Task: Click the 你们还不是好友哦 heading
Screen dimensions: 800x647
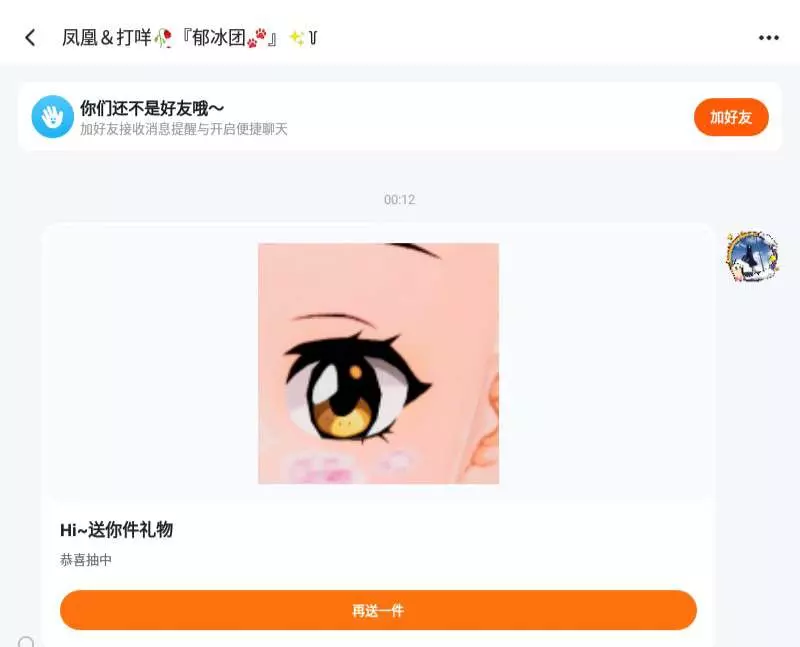Action: 152,108
